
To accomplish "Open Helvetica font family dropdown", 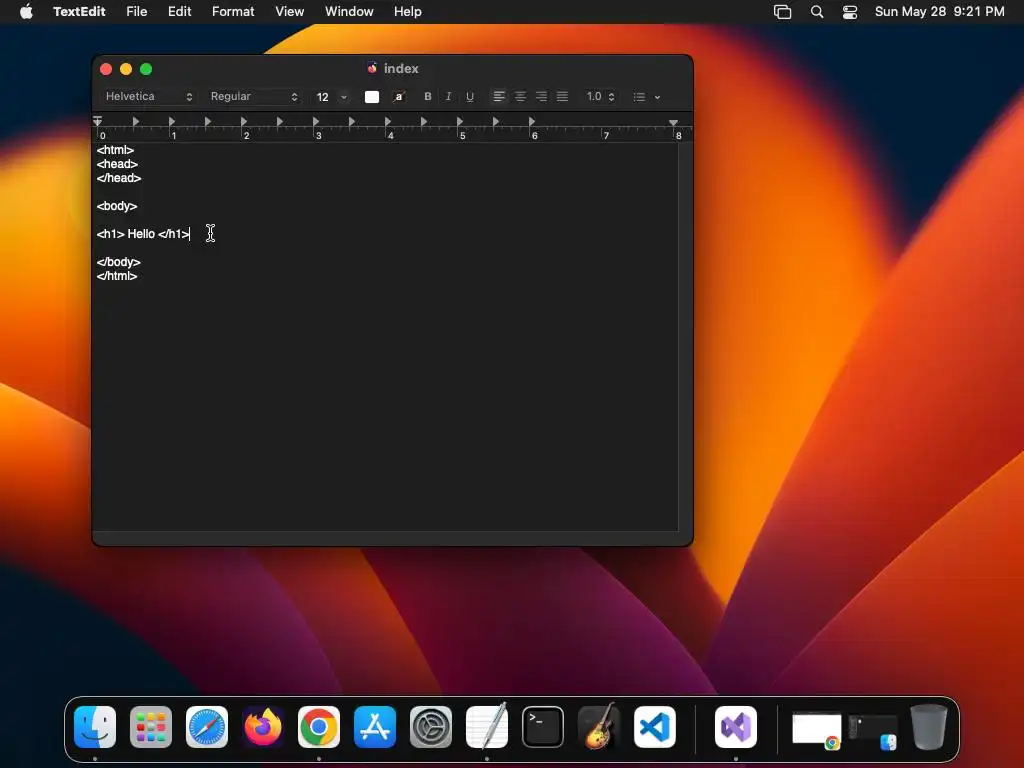I will 149,97.
